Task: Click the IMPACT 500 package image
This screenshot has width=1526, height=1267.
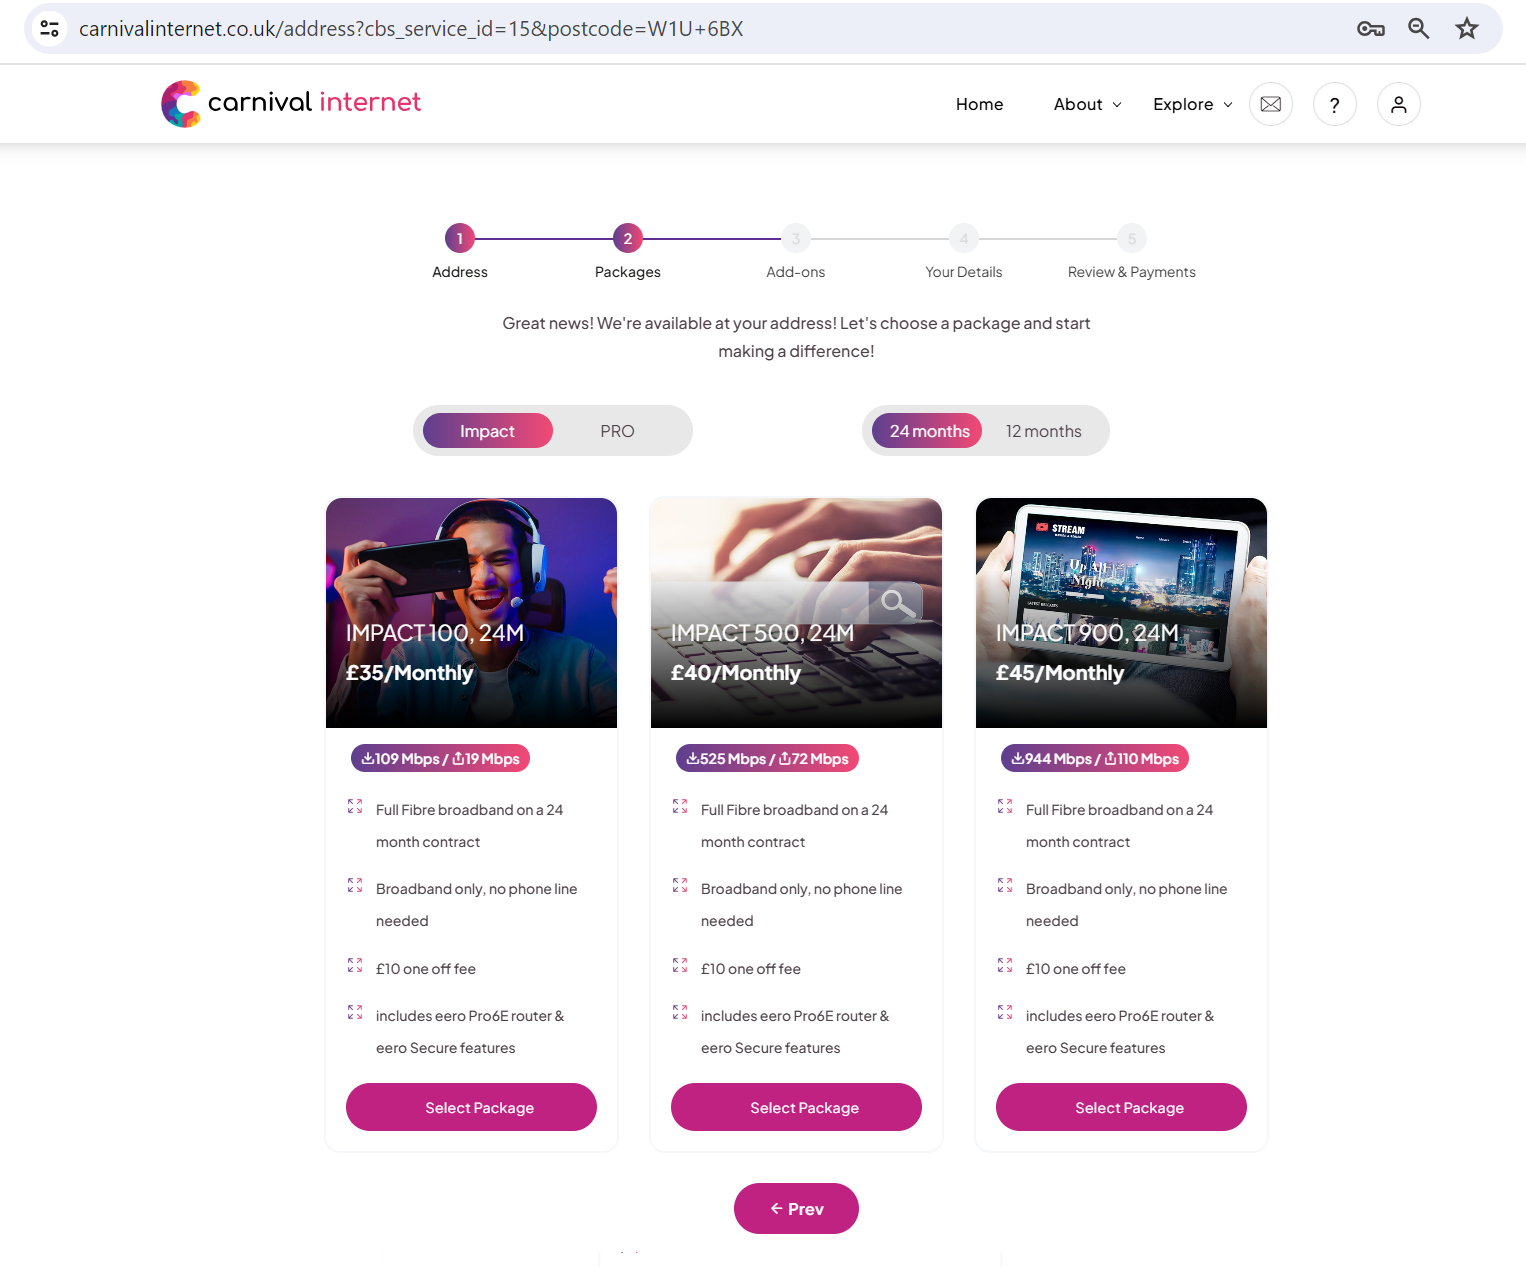Action: click(796, 613)
